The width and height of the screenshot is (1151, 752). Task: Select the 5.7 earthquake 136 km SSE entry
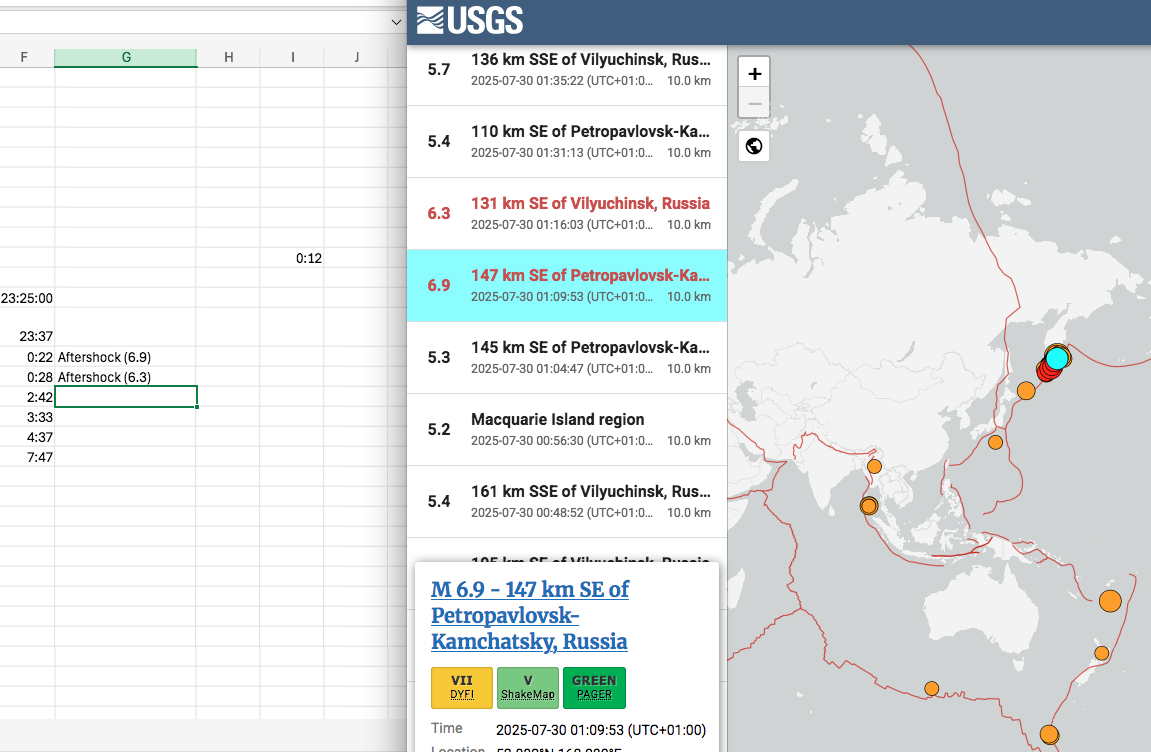tap(567, 69)
